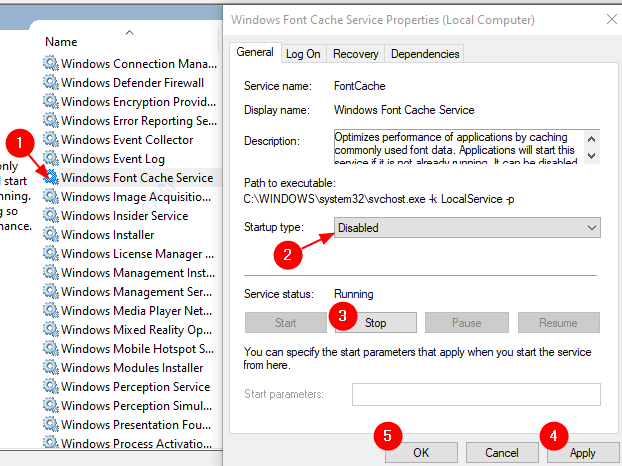Click the Running service status text

(353, 294)
